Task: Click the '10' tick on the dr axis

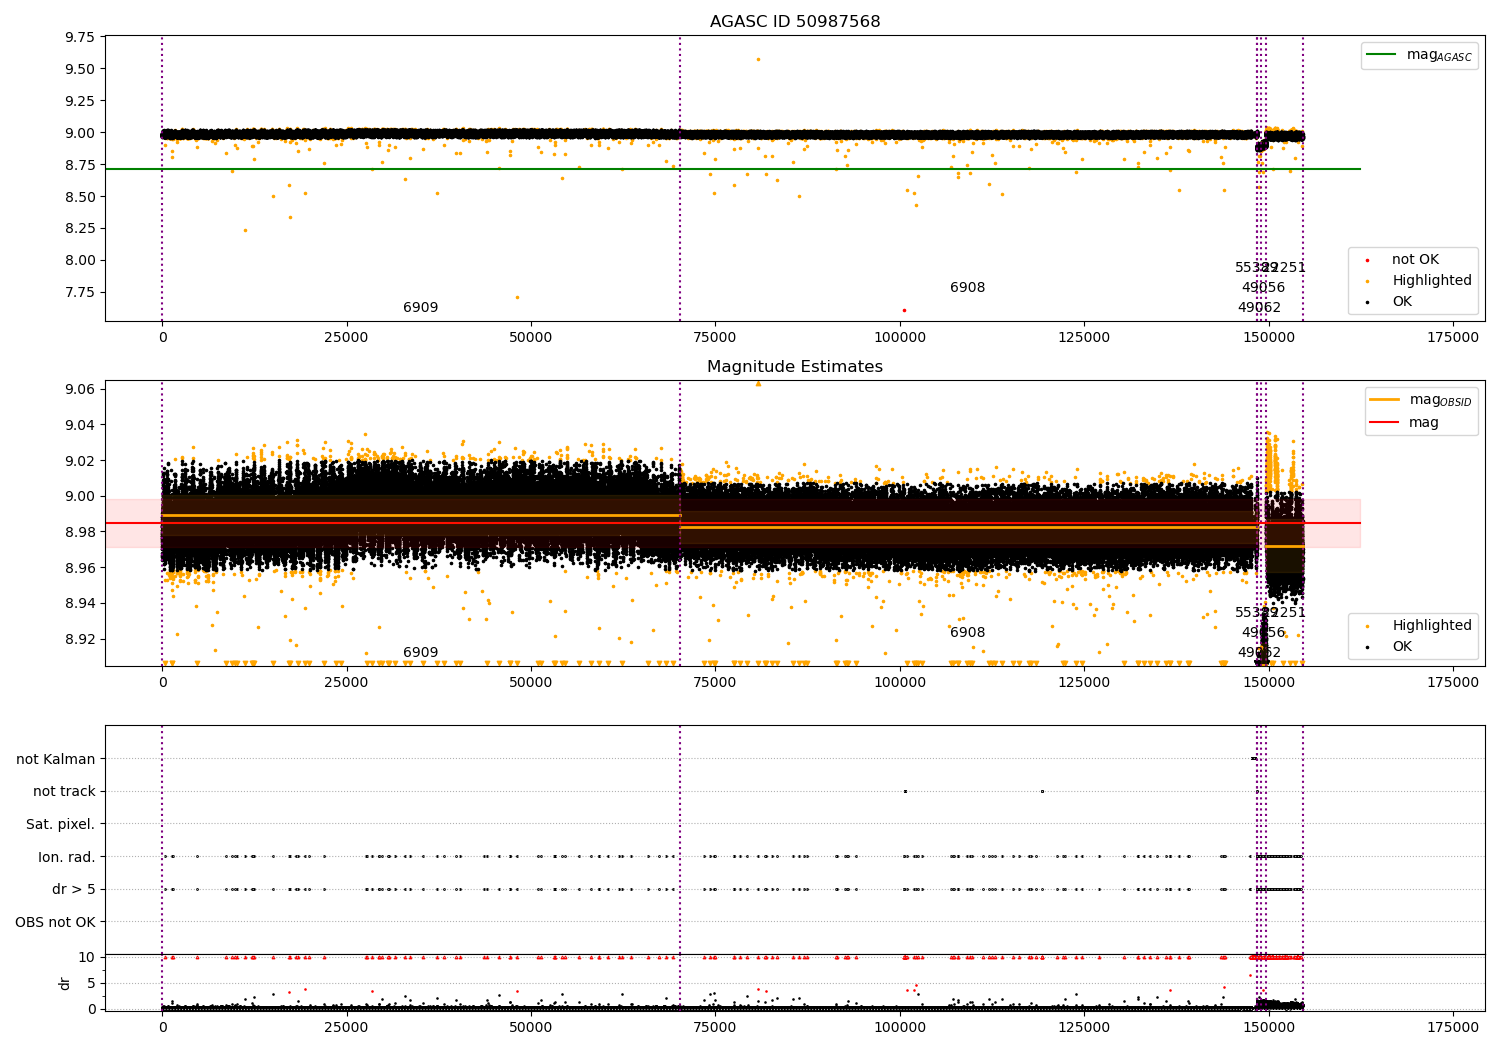Action: 87,957
